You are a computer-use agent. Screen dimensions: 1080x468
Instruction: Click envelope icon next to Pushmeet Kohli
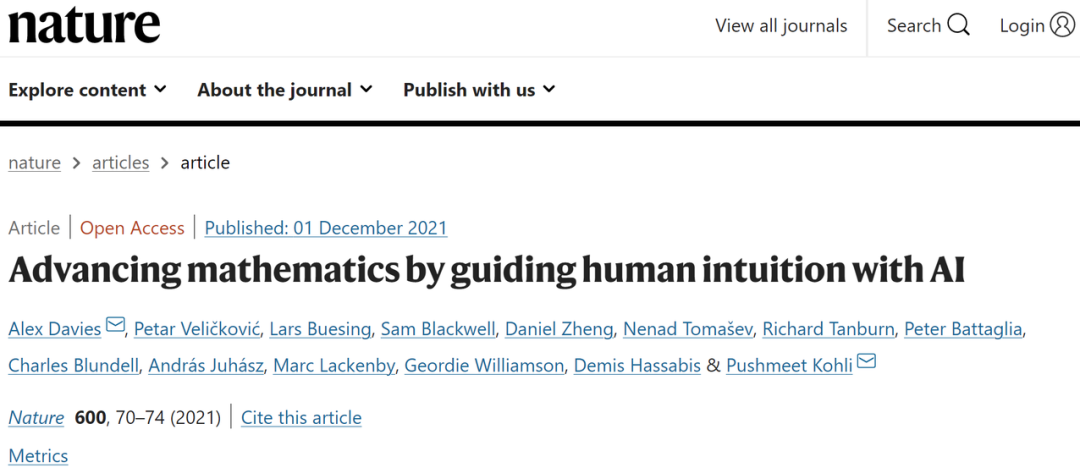[x=866, y=362]
